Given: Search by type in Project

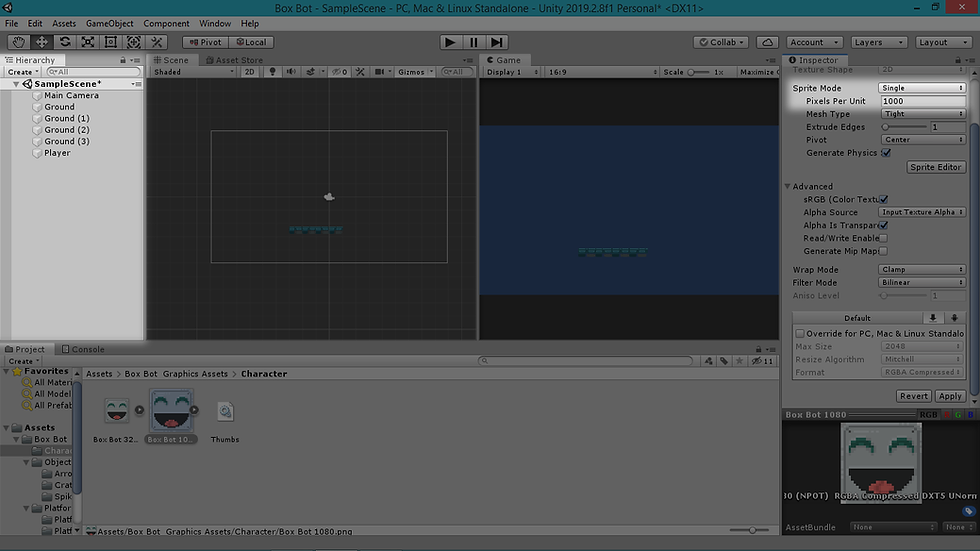Looking at the screenshot, I should click(x=708, y=360).
